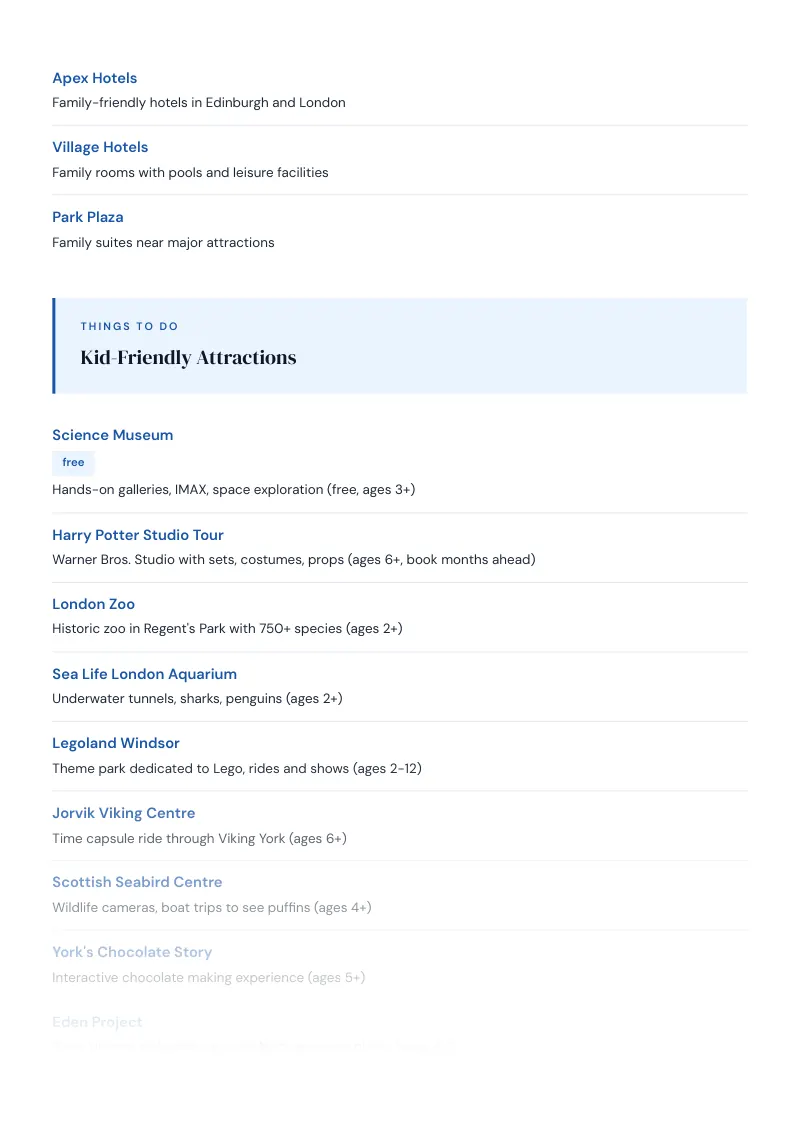Open the Apex Hotels link
The height and width of the screenshot is (1132, 800).
pos(95,78)
